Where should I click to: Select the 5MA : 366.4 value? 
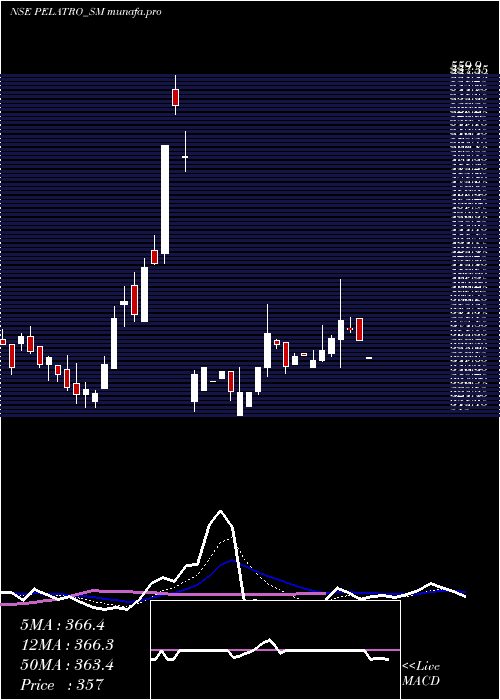pos(62,625)
